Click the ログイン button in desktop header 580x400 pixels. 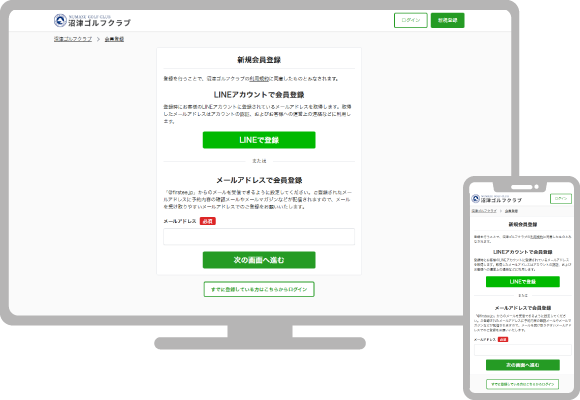[411, 20]
